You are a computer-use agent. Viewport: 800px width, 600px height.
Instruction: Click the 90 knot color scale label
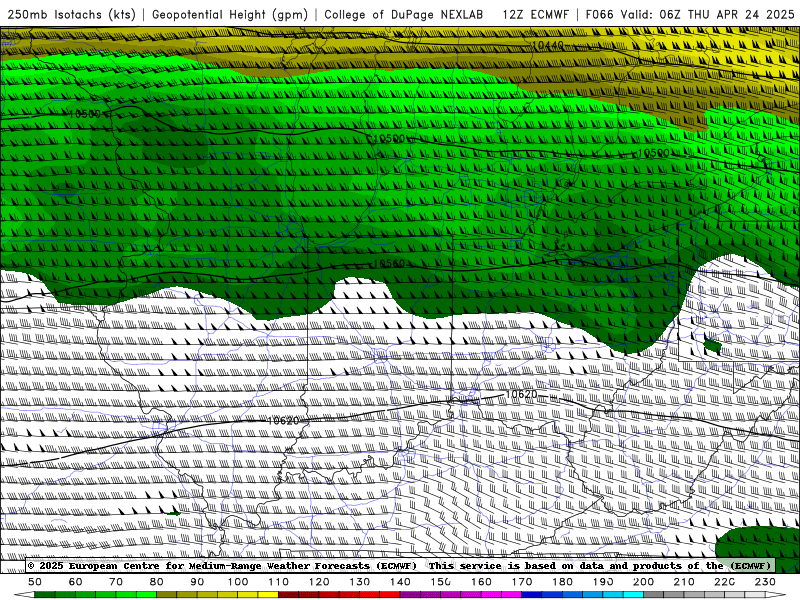[197, 582]
